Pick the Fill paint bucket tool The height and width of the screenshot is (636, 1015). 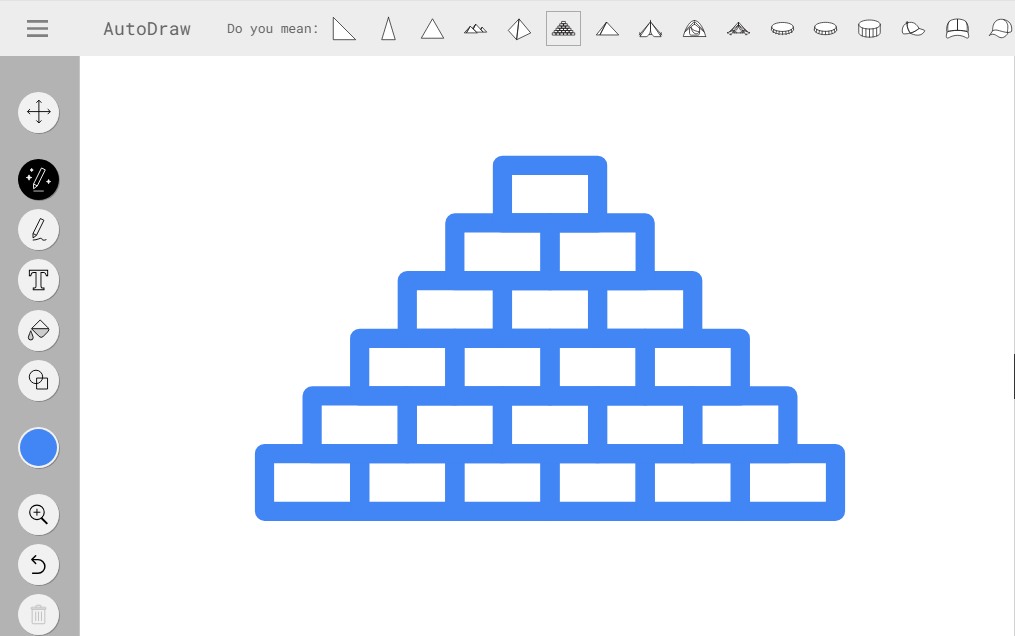(39, 331)
